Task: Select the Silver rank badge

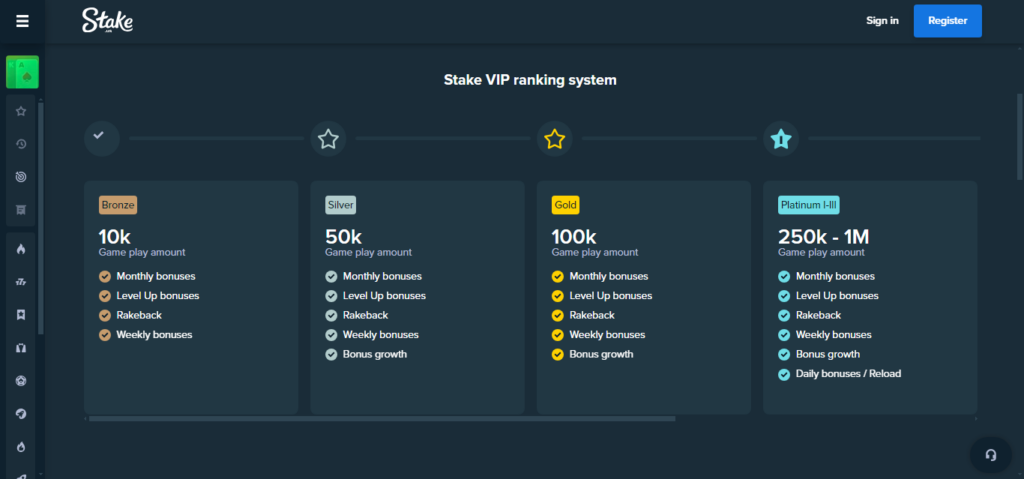Action: pyautogui.click(x=341, y=205)
